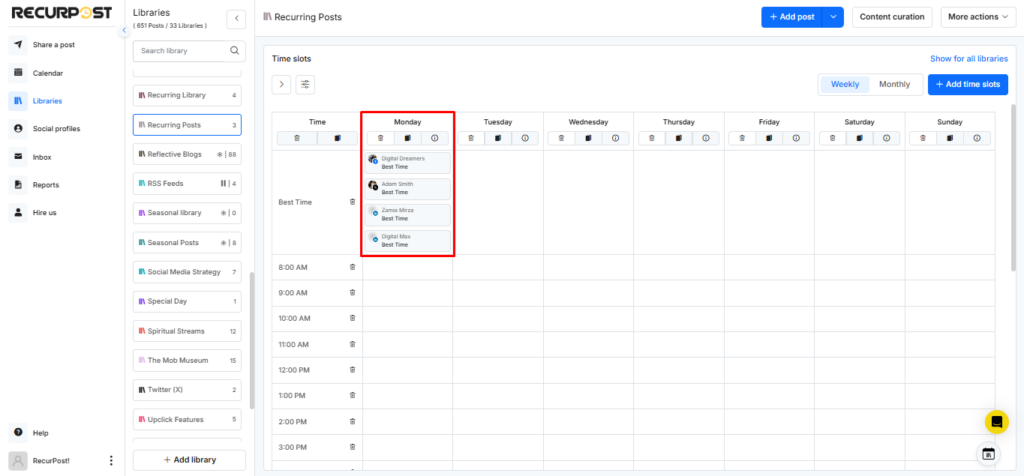Screen dimensions: 1024x476
Task: Select the Spiritual Streams library
Action: pyautogui.click(x=187, y=331)
